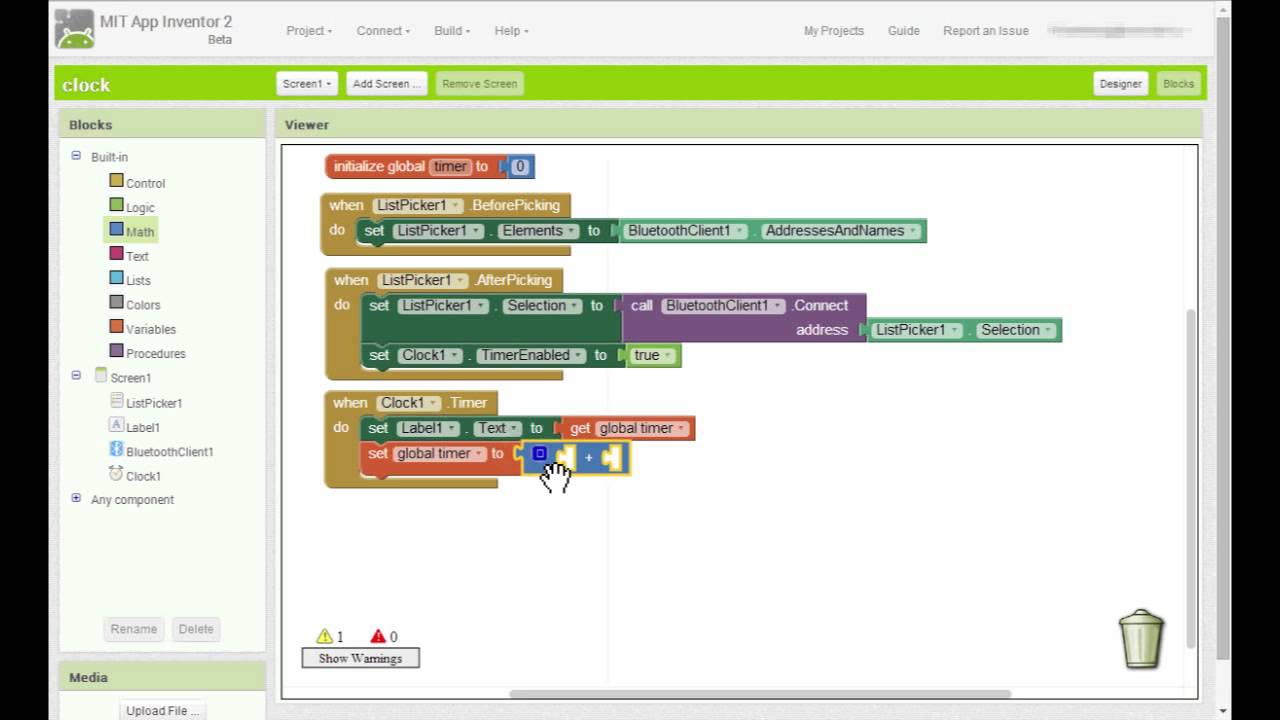Viewport: 1280px width, 720px height.
Task: Open the set global timer variable dropdown
Action: [440, 454]
